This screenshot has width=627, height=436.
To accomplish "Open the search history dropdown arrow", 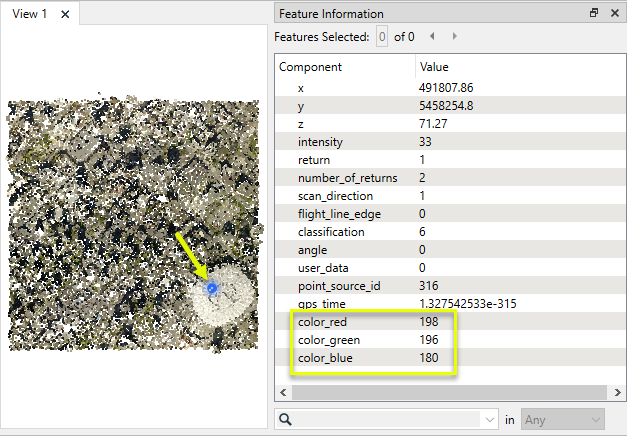I will coord(489,420).
